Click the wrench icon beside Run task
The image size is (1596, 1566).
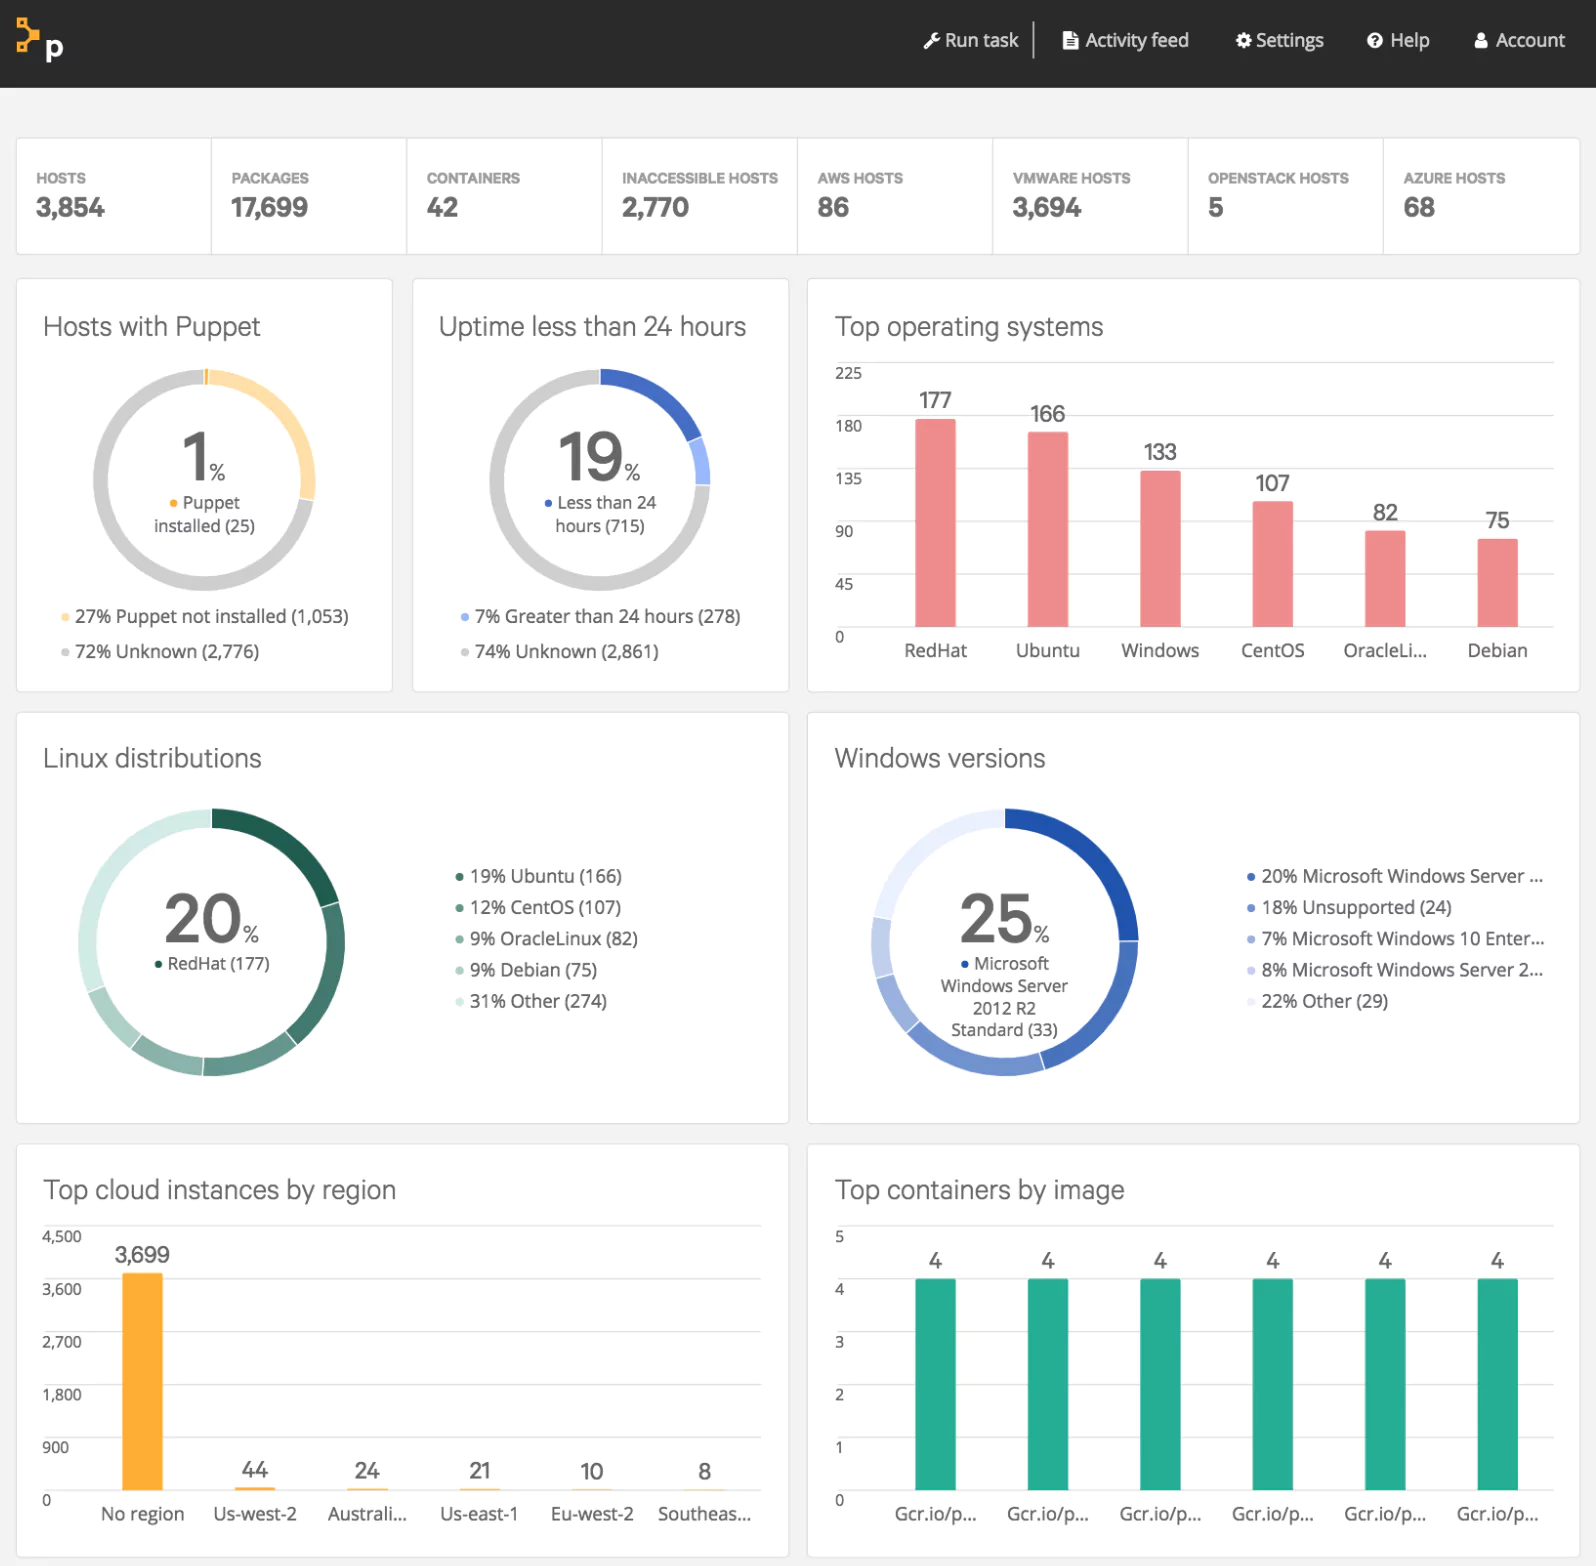(x=931, y=41)
